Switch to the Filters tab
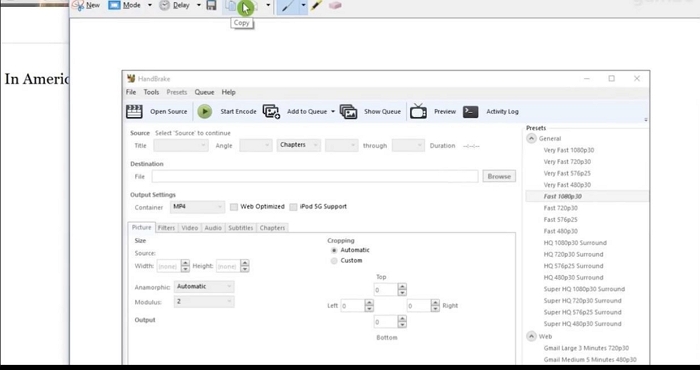700x370 pixels. tap(166, 228)
